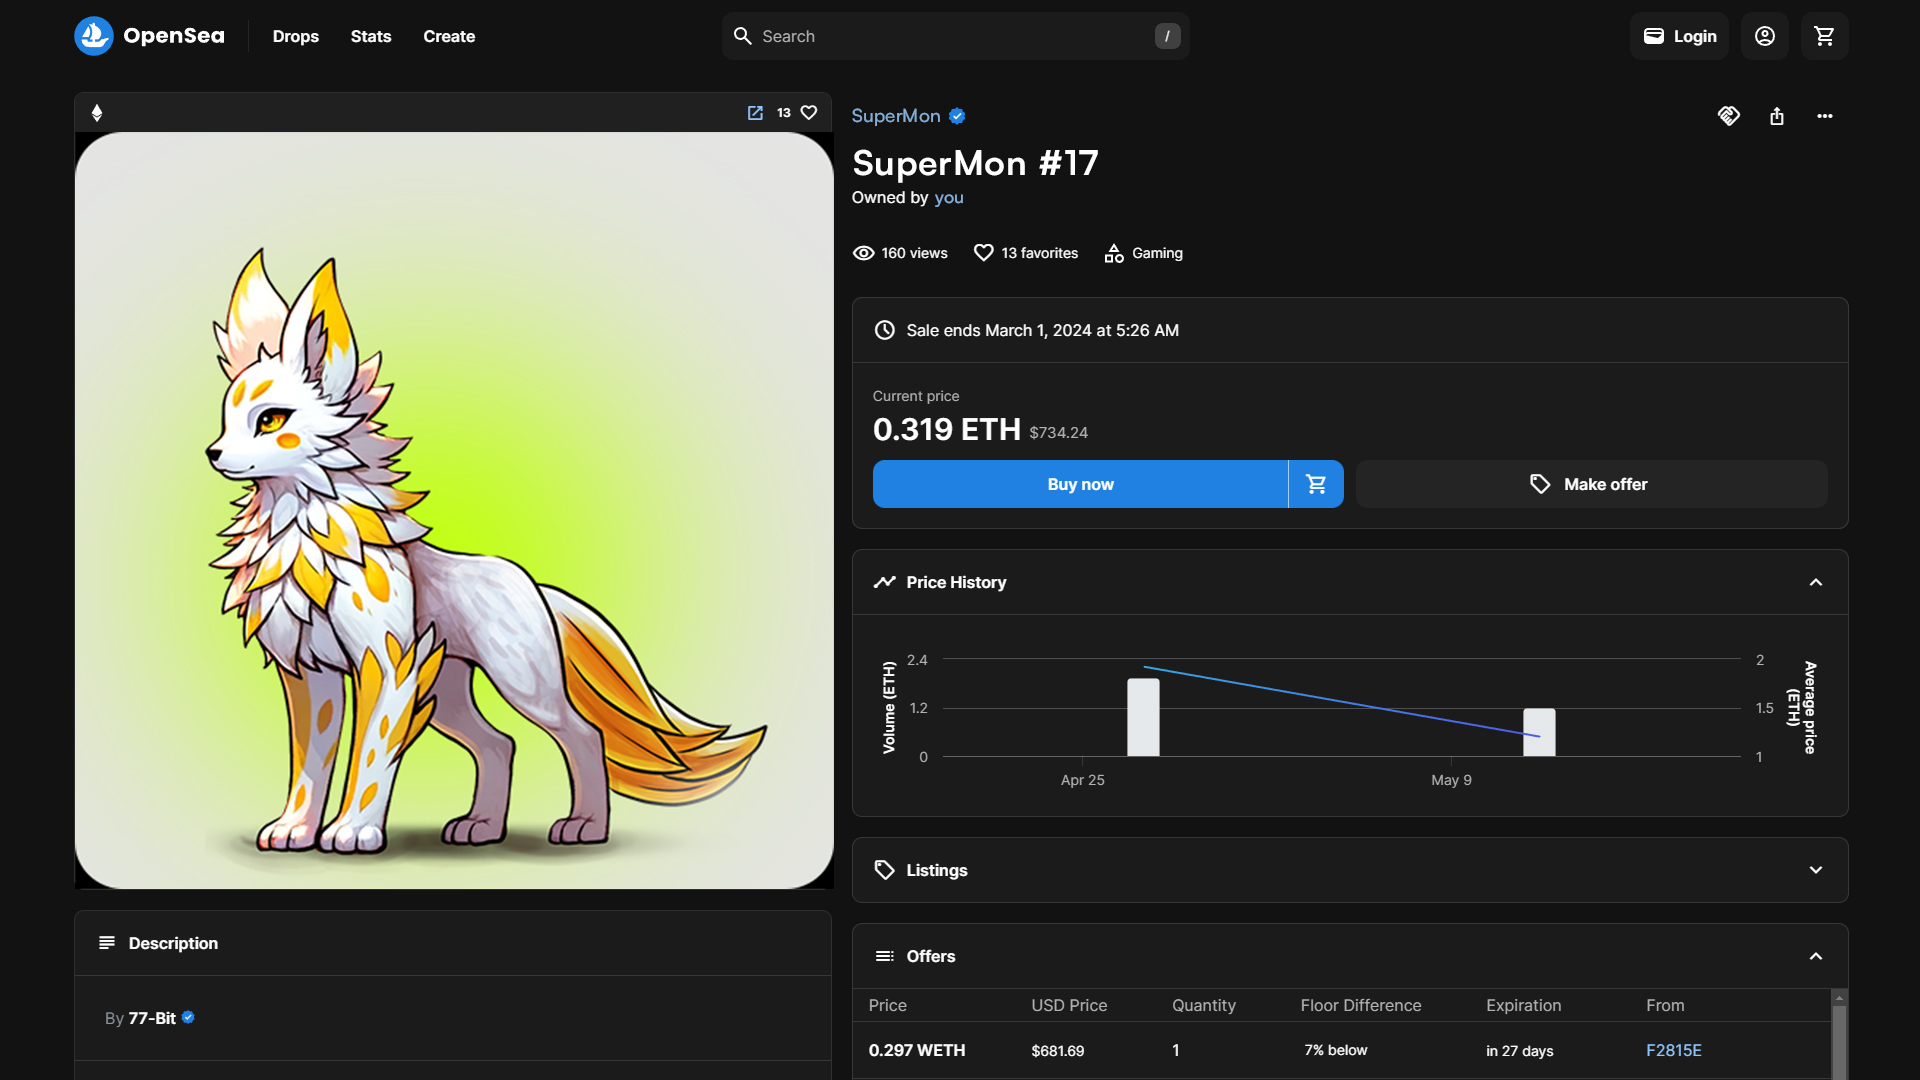Click the Search input field
Viewport: 1920px width, 1080px height.
click(x=955, y=36)
